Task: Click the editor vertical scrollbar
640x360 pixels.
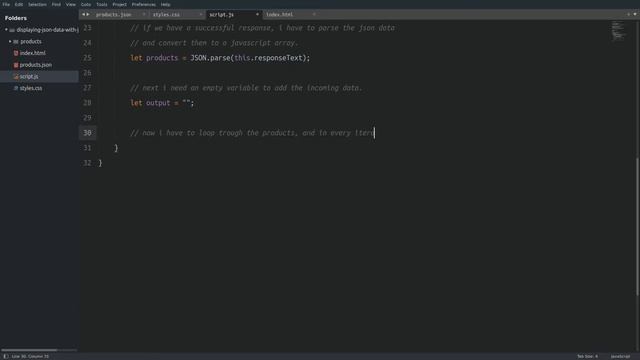Action: (638, 227)
